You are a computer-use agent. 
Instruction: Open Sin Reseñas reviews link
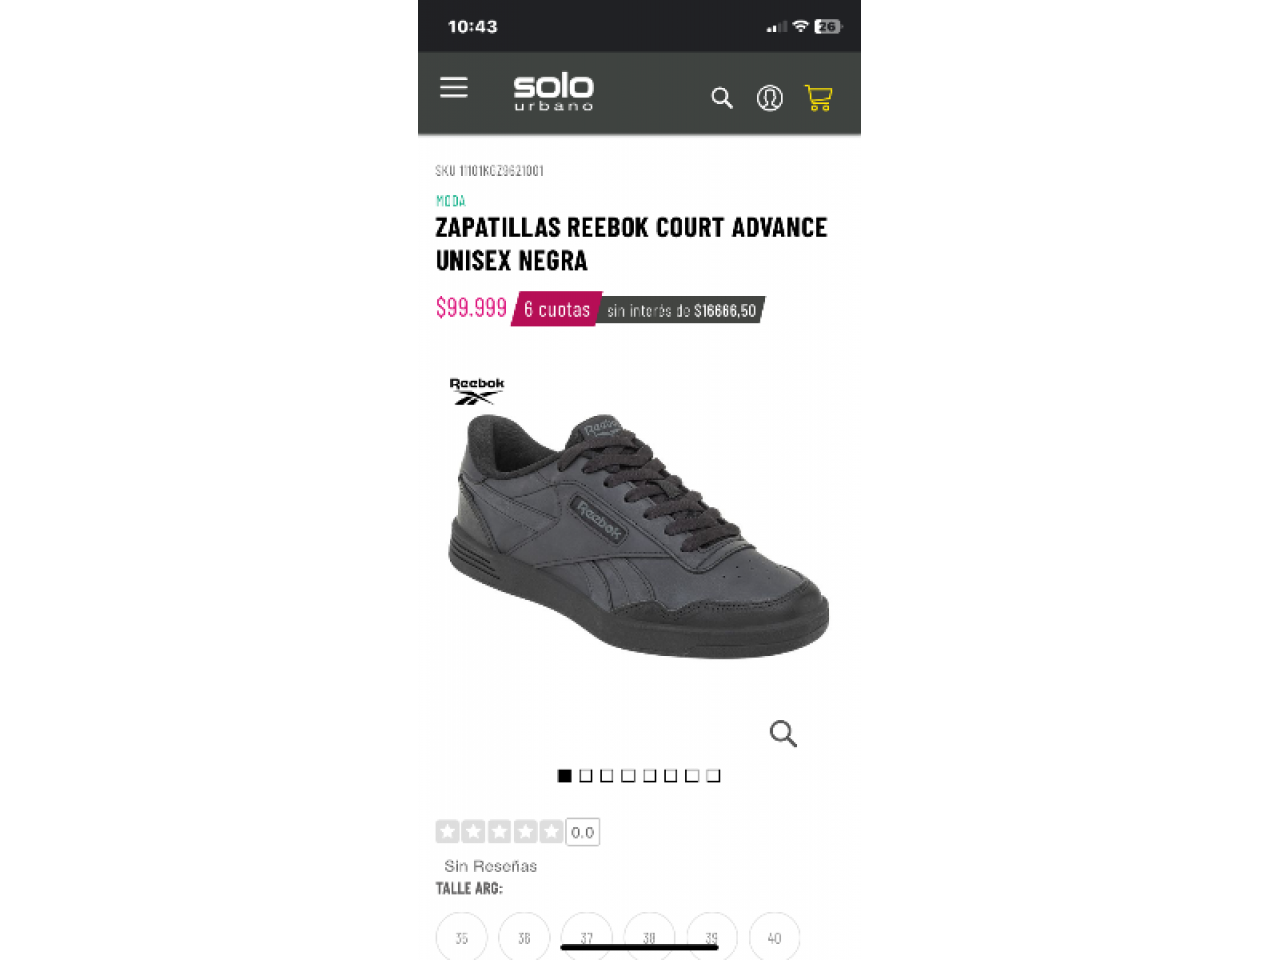490,866
